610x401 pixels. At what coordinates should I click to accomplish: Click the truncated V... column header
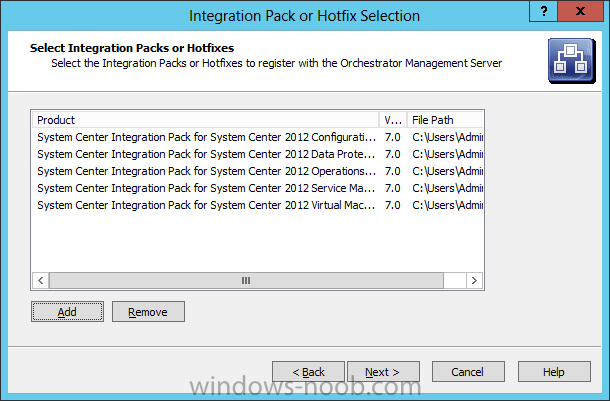pyautogui.click(x=393, y=120)
